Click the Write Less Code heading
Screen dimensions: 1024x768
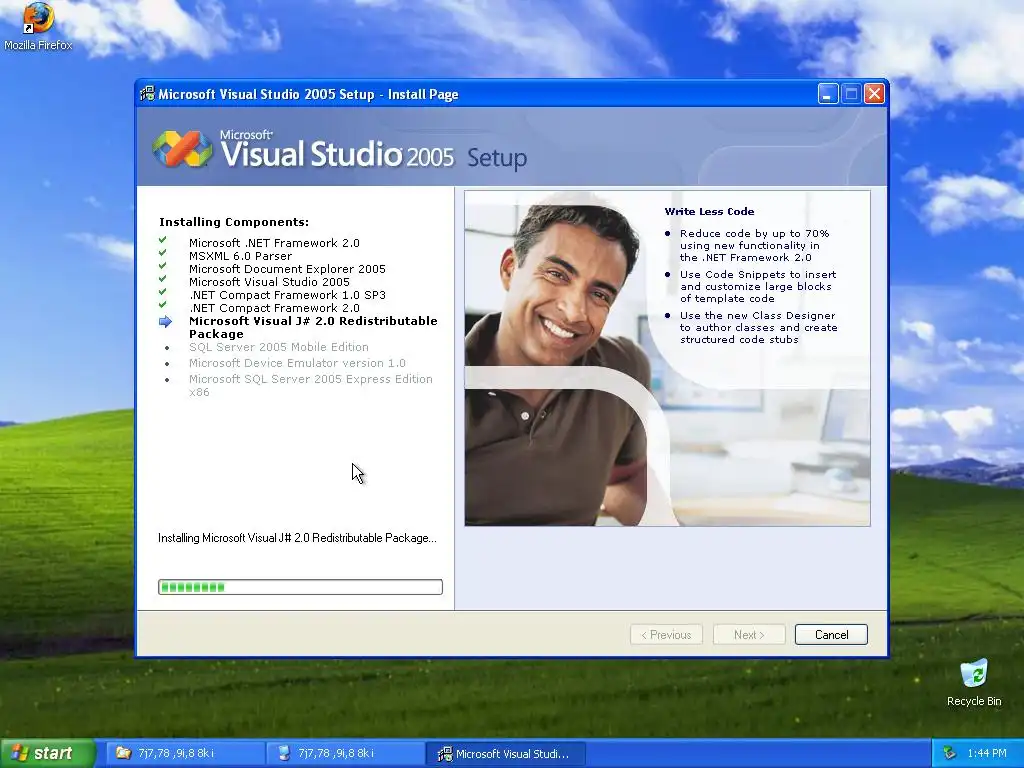pos(709,212)
